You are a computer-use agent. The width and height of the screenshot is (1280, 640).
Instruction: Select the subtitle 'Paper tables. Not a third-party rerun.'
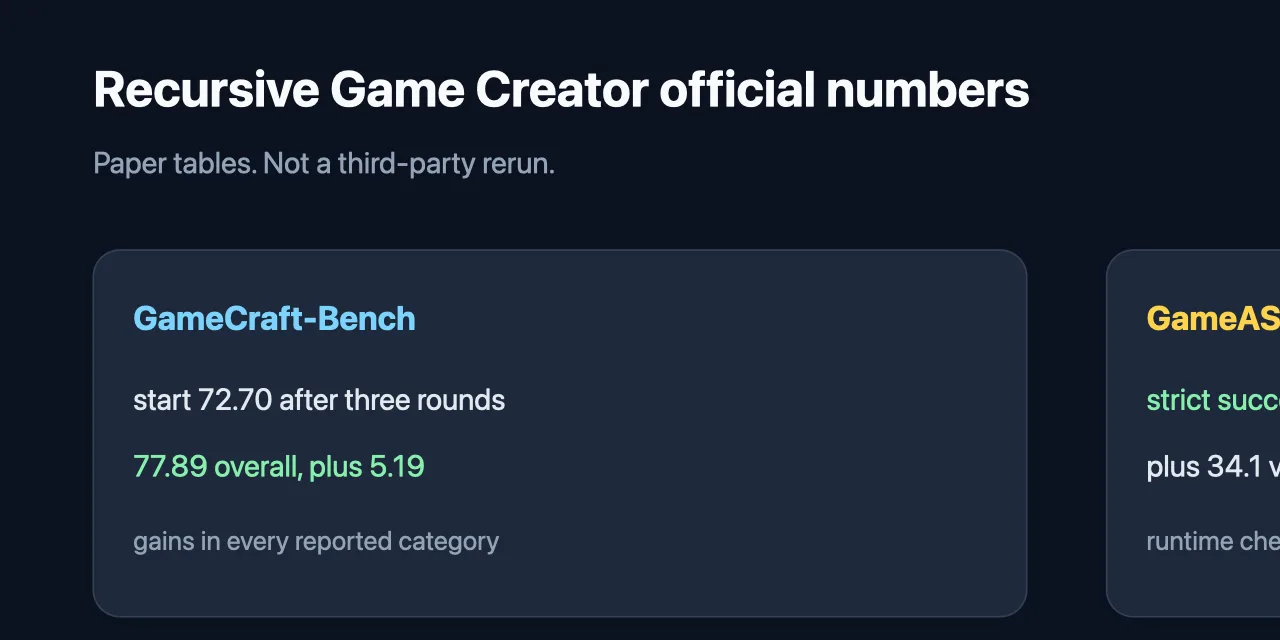[x=324, y=164]
